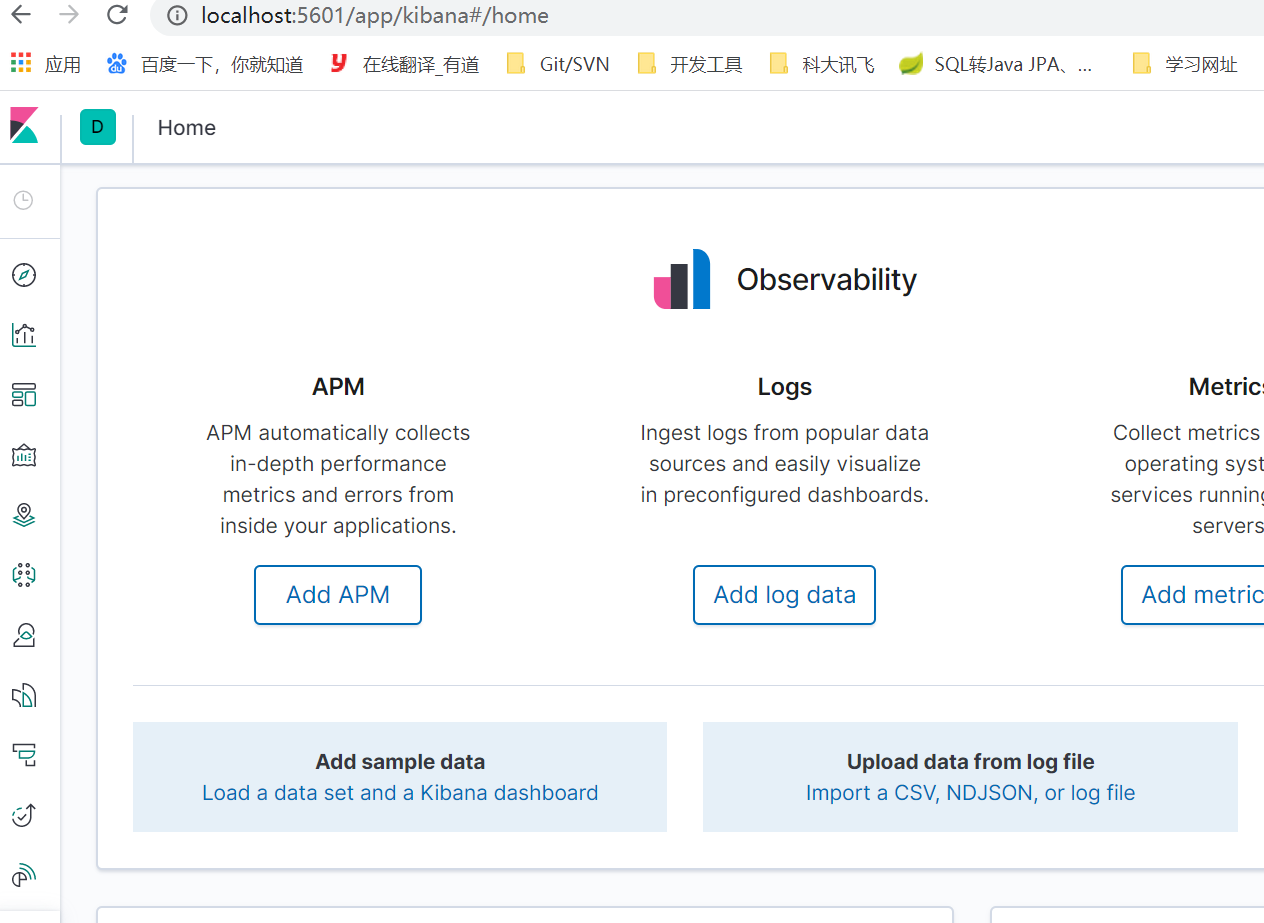1264x923 pixels.
Task: Open the Machine Learning sidebar icon
Action: click(x=24, y=575)
